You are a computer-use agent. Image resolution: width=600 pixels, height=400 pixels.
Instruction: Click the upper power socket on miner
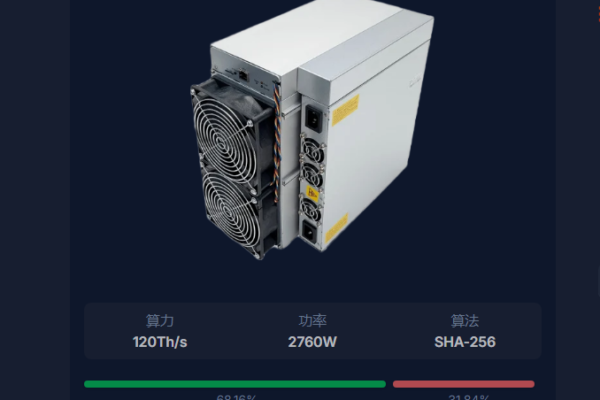tap(314, 119)
